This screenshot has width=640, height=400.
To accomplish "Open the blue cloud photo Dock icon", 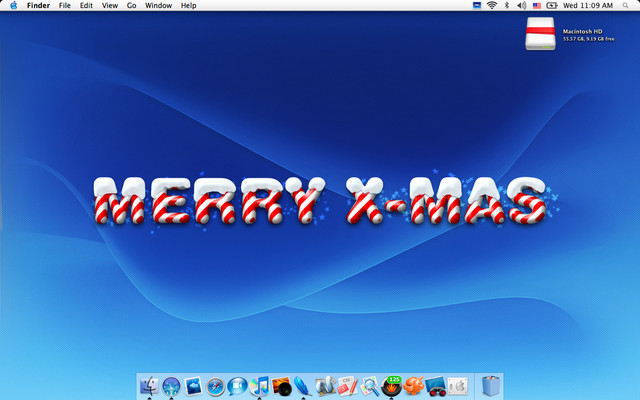I will (x=193, y=386).
